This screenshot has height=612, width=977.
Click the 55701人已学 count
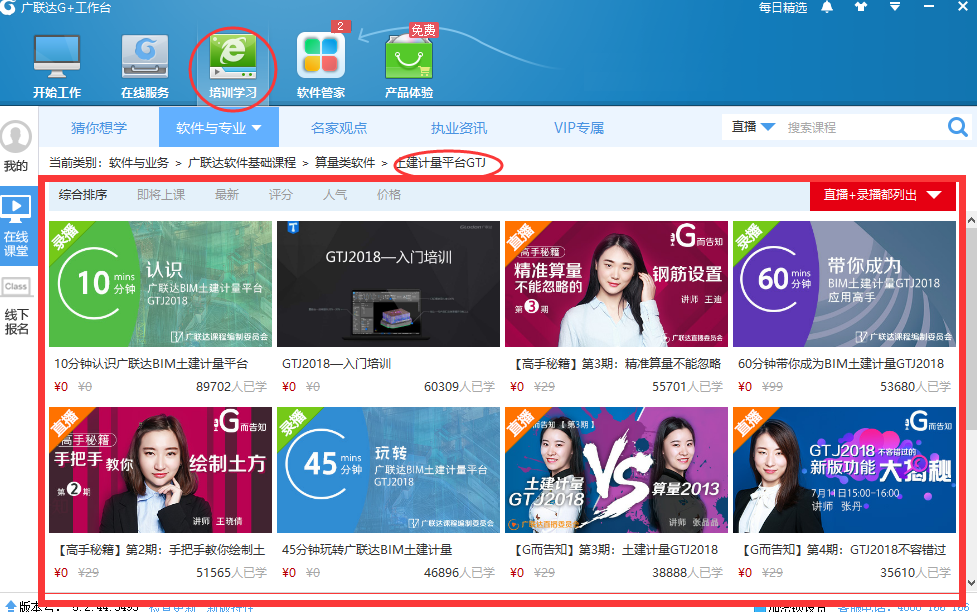coord(687,386)
